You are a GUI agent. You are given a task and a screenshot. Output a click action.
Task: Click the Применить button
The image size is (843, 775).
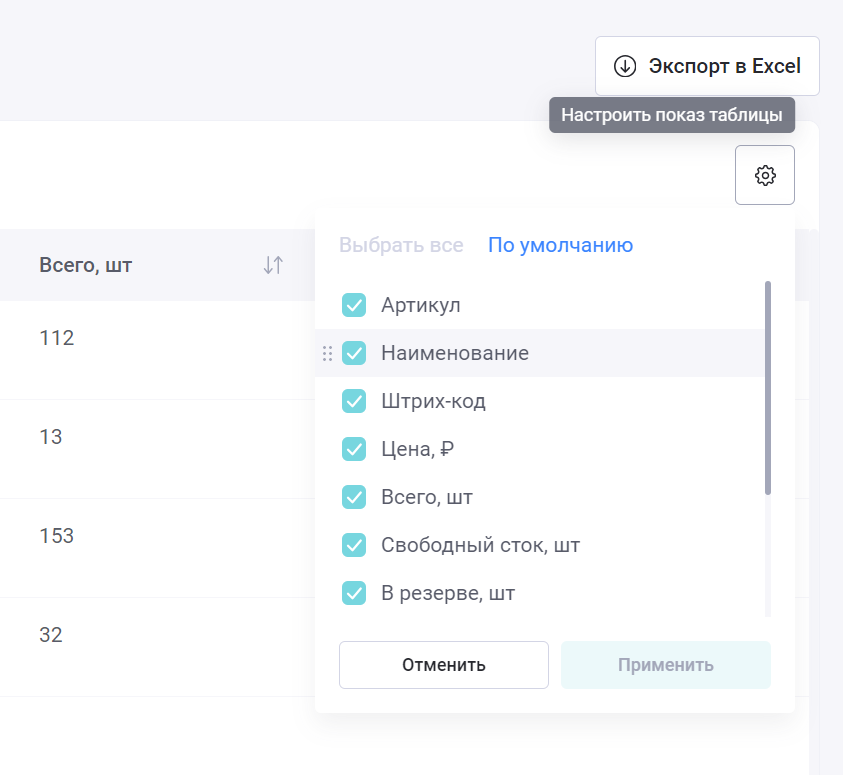pyautogui.click(x=666, y=665)
